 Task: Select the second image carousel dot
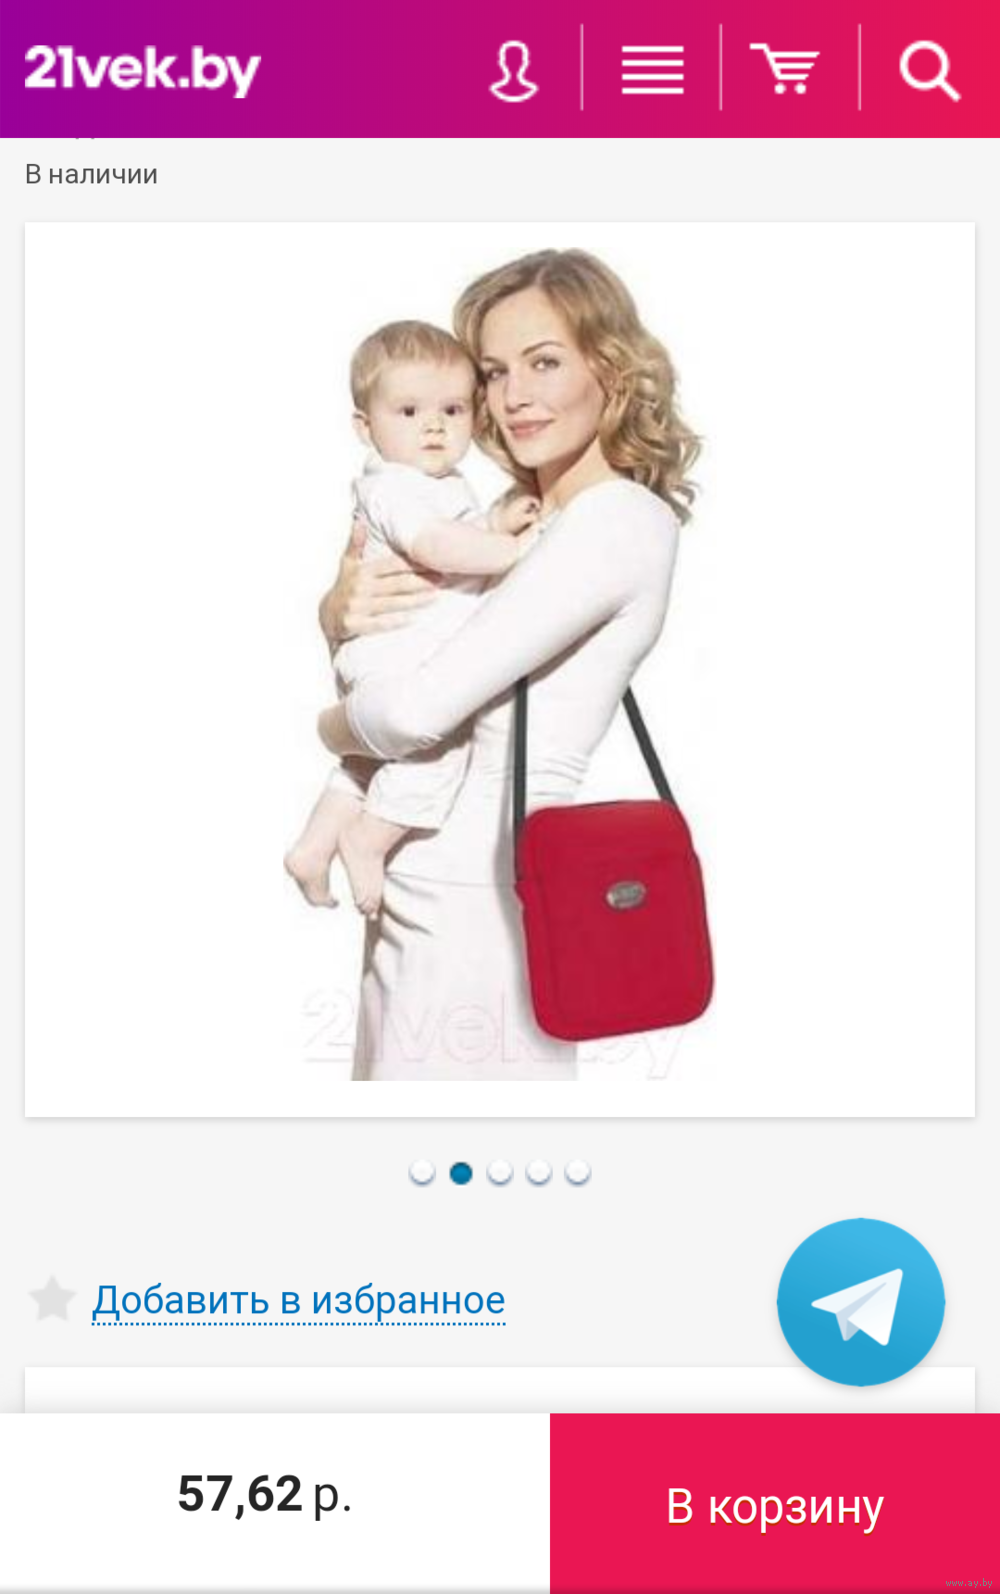pos(461,1172)
